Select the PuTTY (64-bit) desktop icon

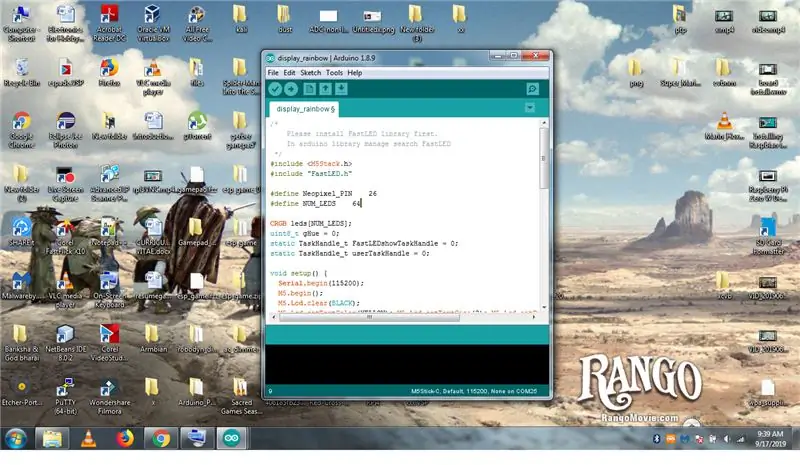coord(65,396)
